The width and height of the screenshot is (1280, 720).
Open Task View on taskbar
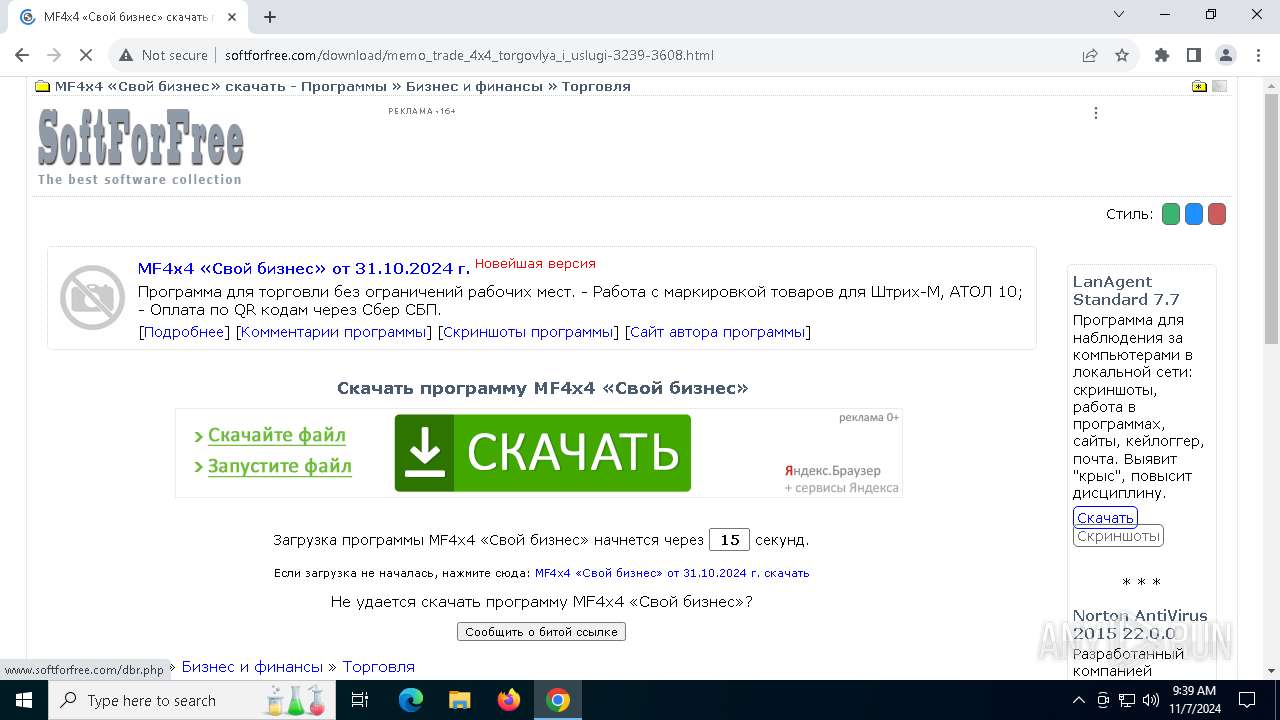click(x=360, y=700)
